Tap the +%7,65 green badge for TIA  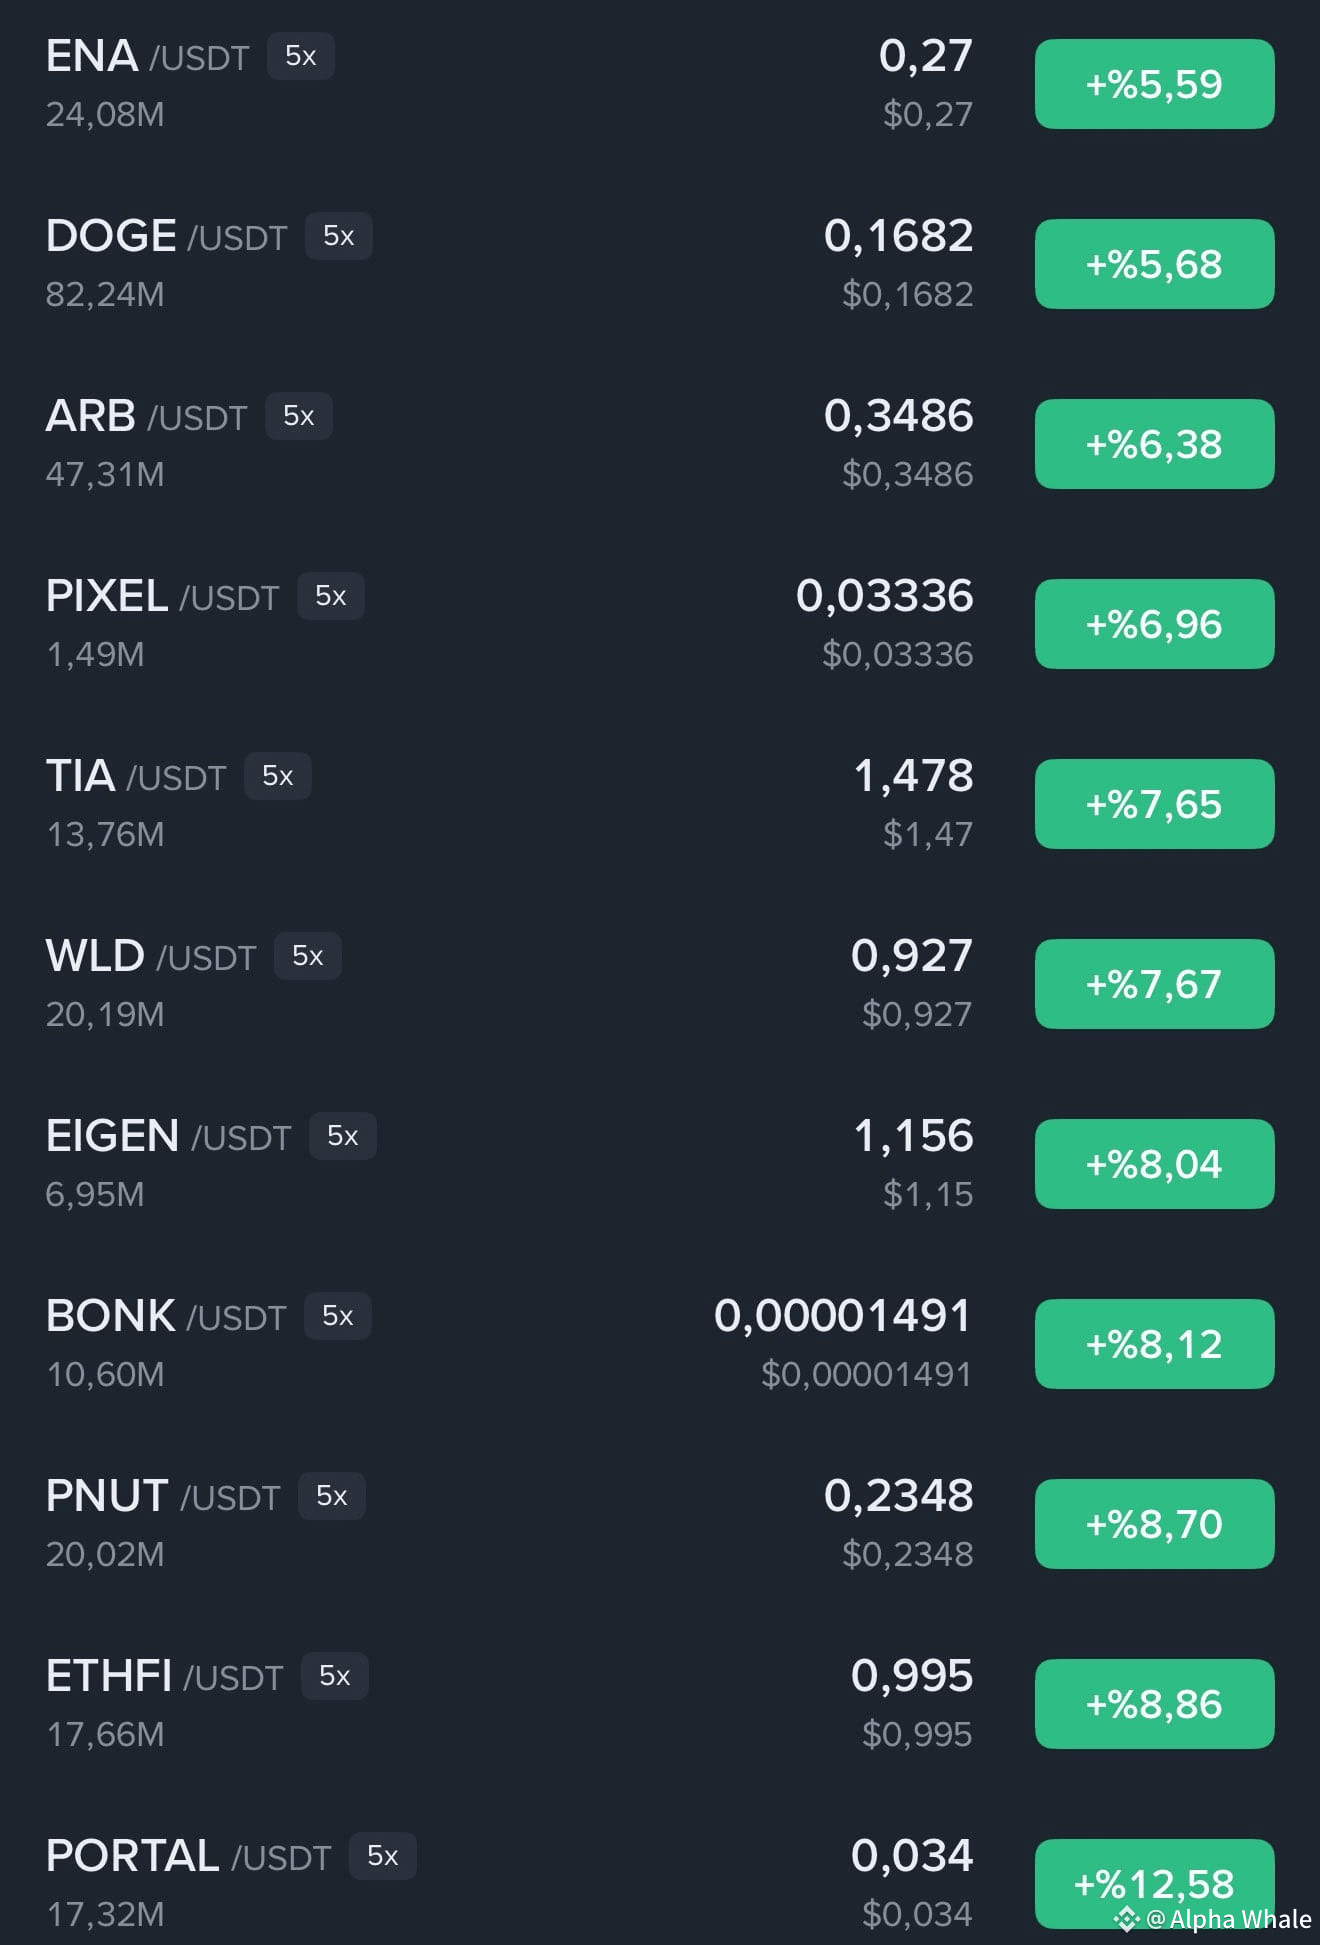[x=1154, y=804]
